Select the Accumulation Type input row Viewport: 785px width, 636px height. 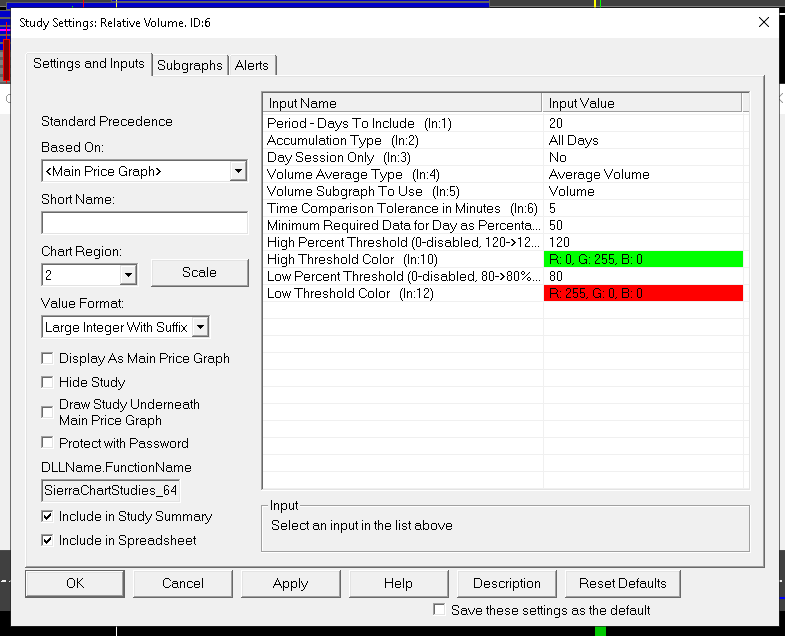[x=503, y=140]
